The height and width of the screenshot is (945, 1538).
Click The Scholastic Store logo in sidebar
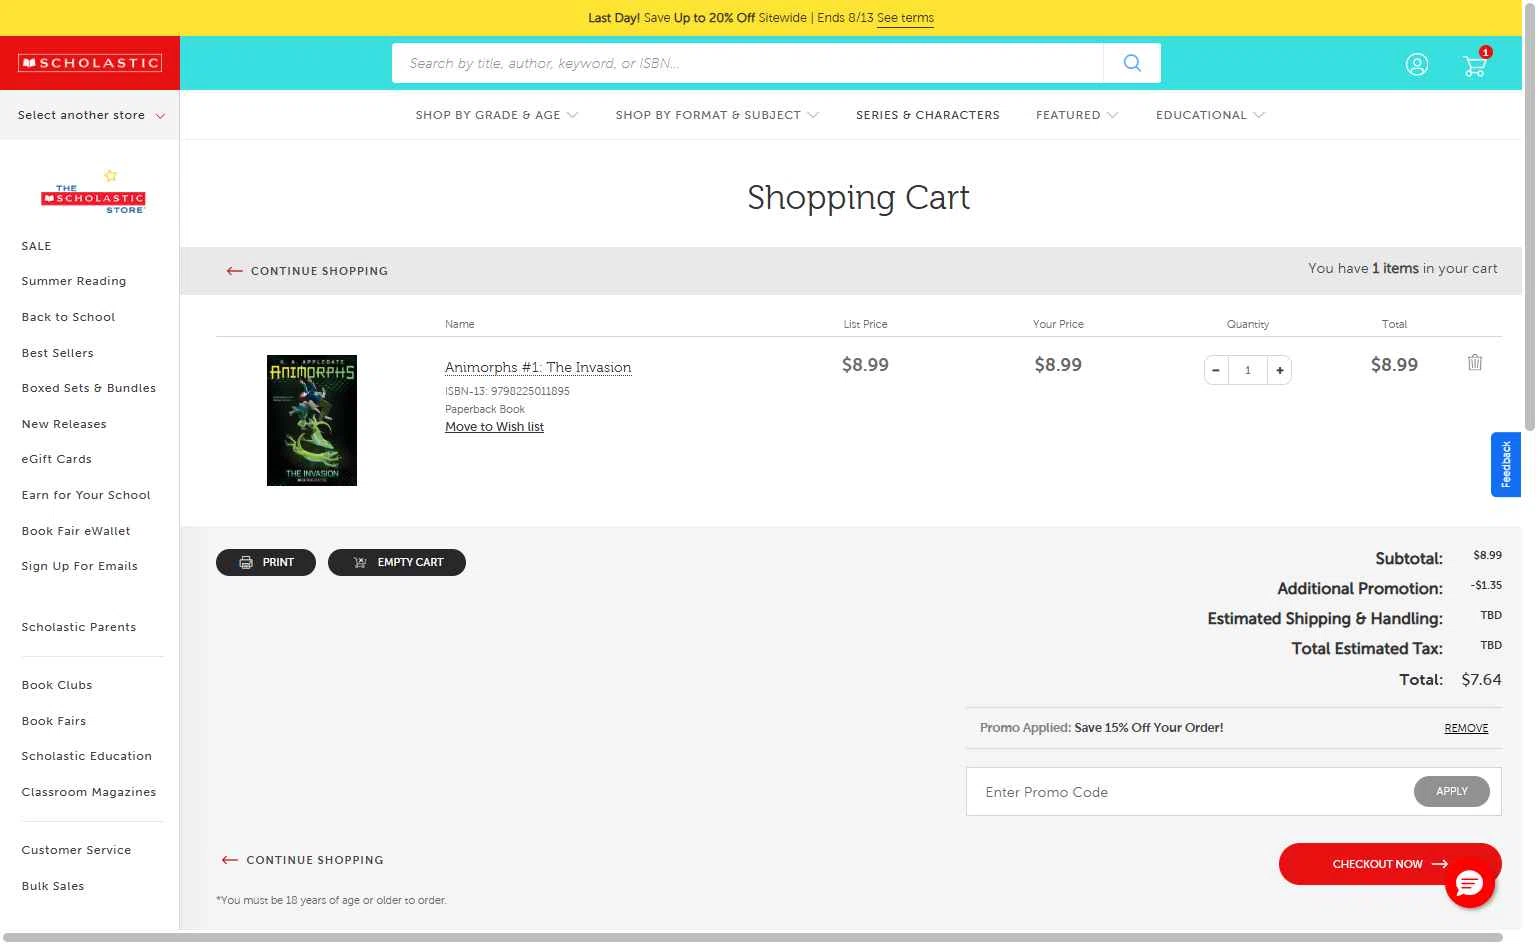(93, 193)
